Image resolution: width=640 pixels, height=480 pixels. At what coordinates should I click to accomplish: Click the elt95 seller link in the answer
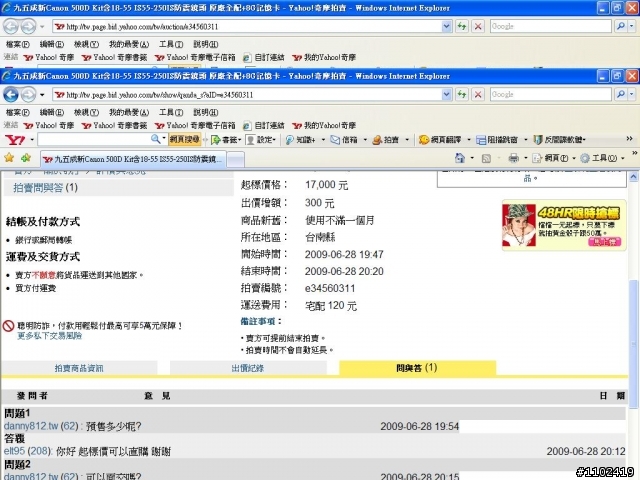click(14, 451)
